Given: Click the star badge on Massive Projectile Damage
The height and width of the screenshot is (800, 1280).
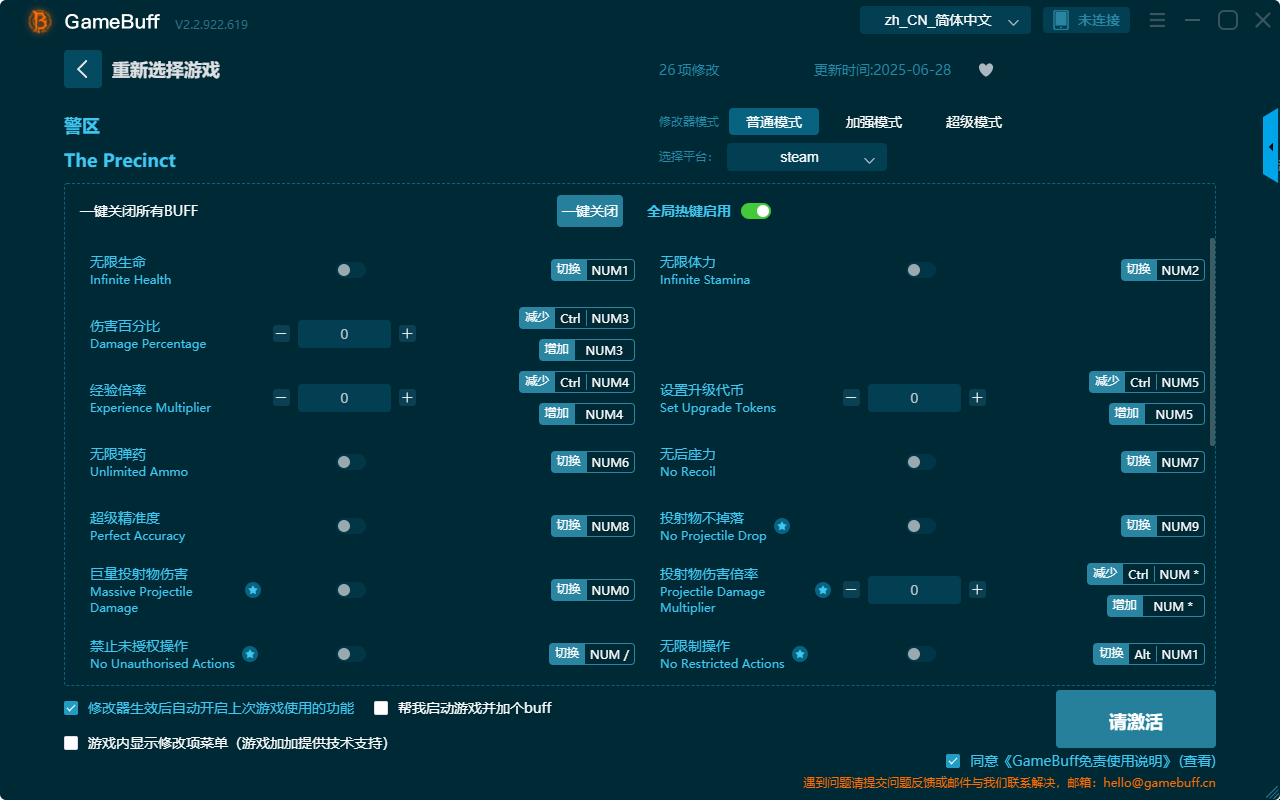Looking at the screenshot, I should pyautogui.click(x=253, y=591).
